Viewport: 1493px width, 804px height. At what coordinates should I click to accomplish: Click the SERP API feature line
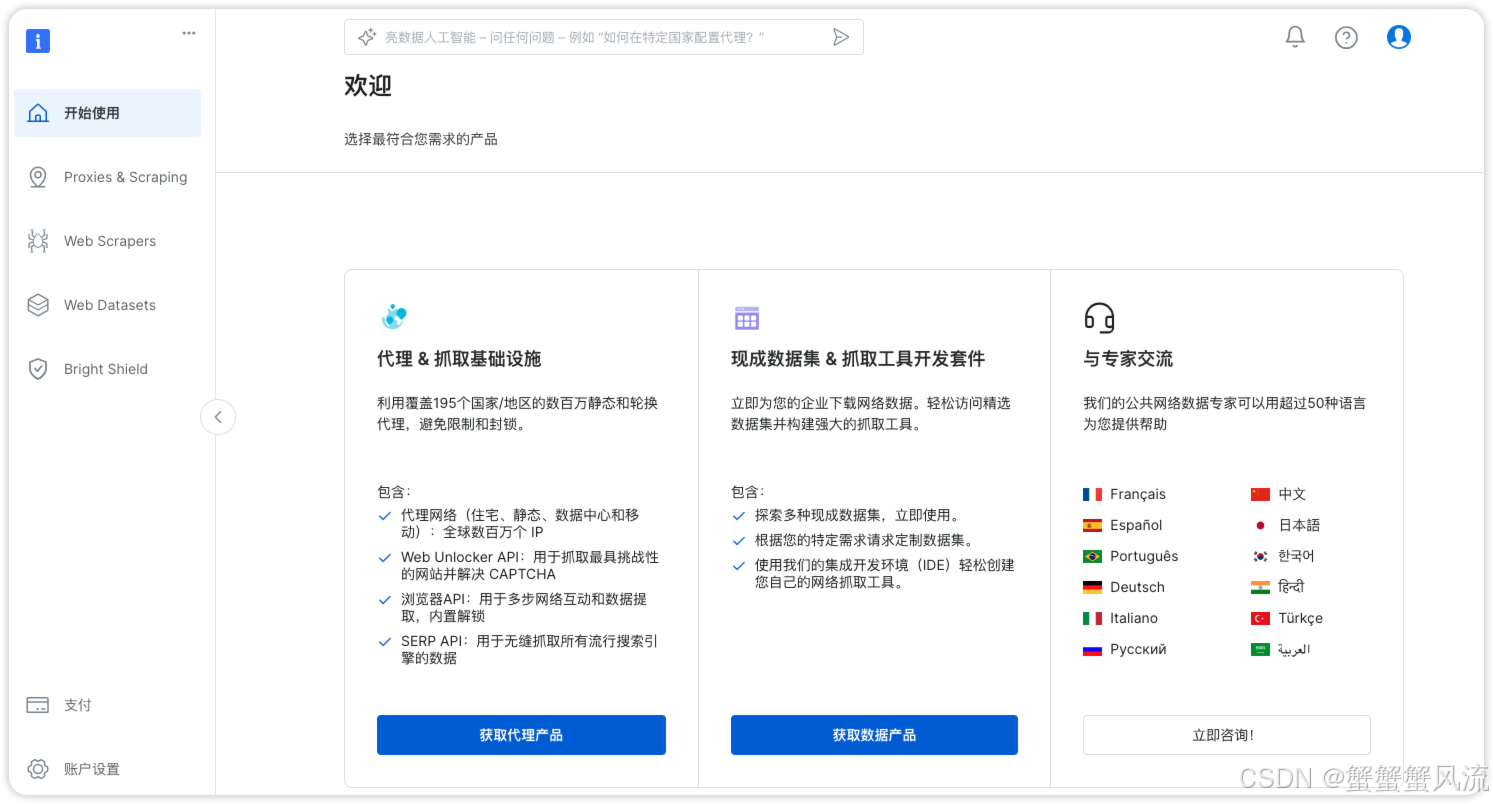pyautogui.click(x=529, y=650)
